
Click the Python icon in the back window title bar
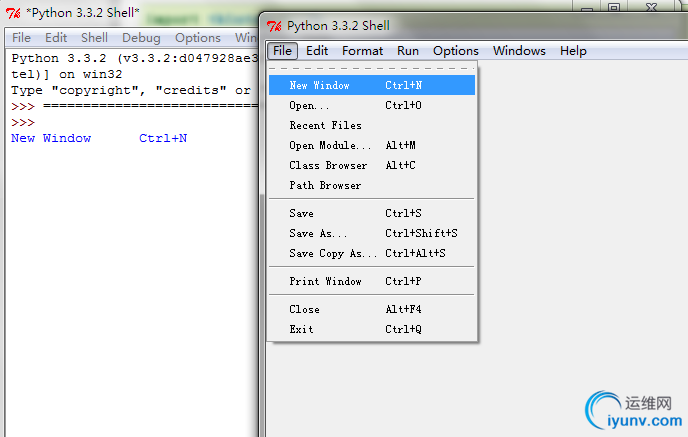click(x=13, y=13)
